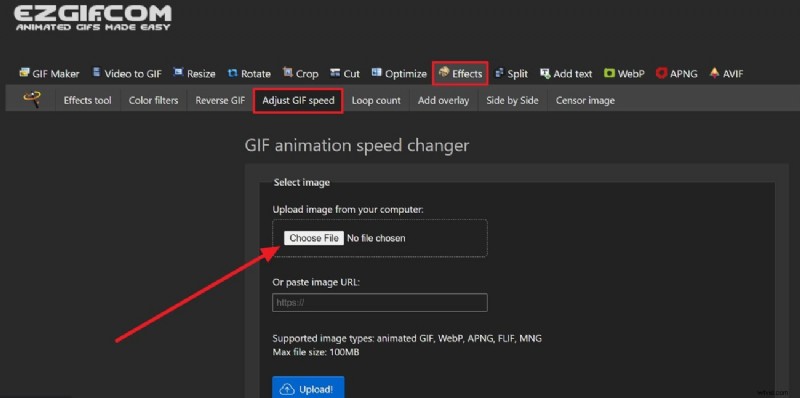Viewport: 800px width, 398px height.
Task: Go to the Optimize page
Action: coord(399,73)
